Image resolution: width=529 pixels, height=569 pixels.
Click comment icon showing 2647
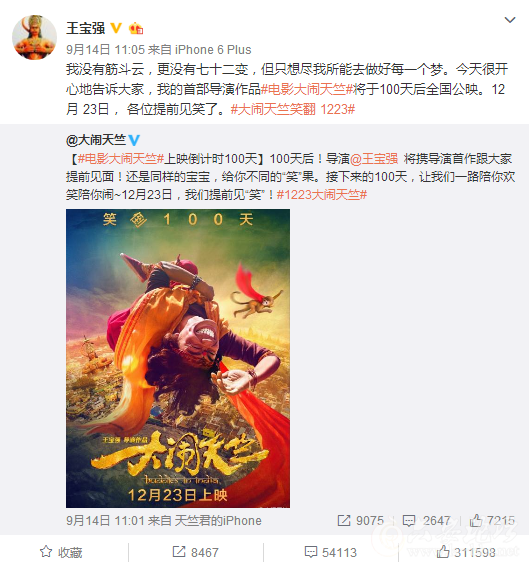[x=426, y=521]
